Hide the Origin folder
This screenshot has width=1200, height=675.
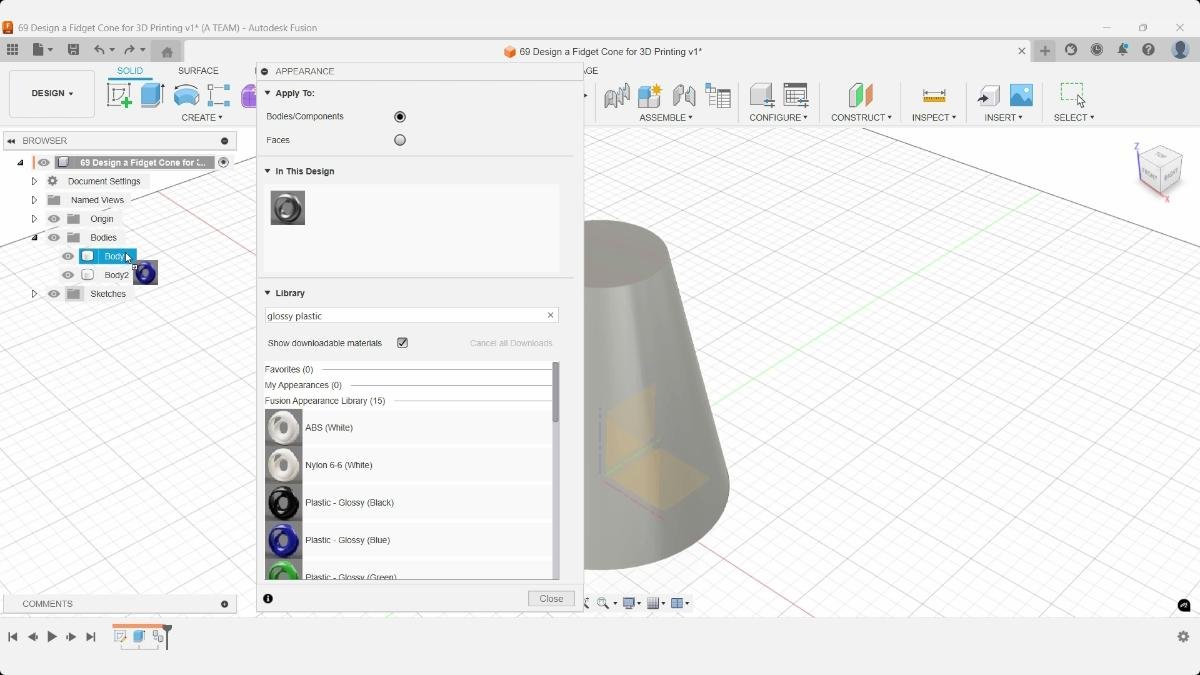pos(54,219)
